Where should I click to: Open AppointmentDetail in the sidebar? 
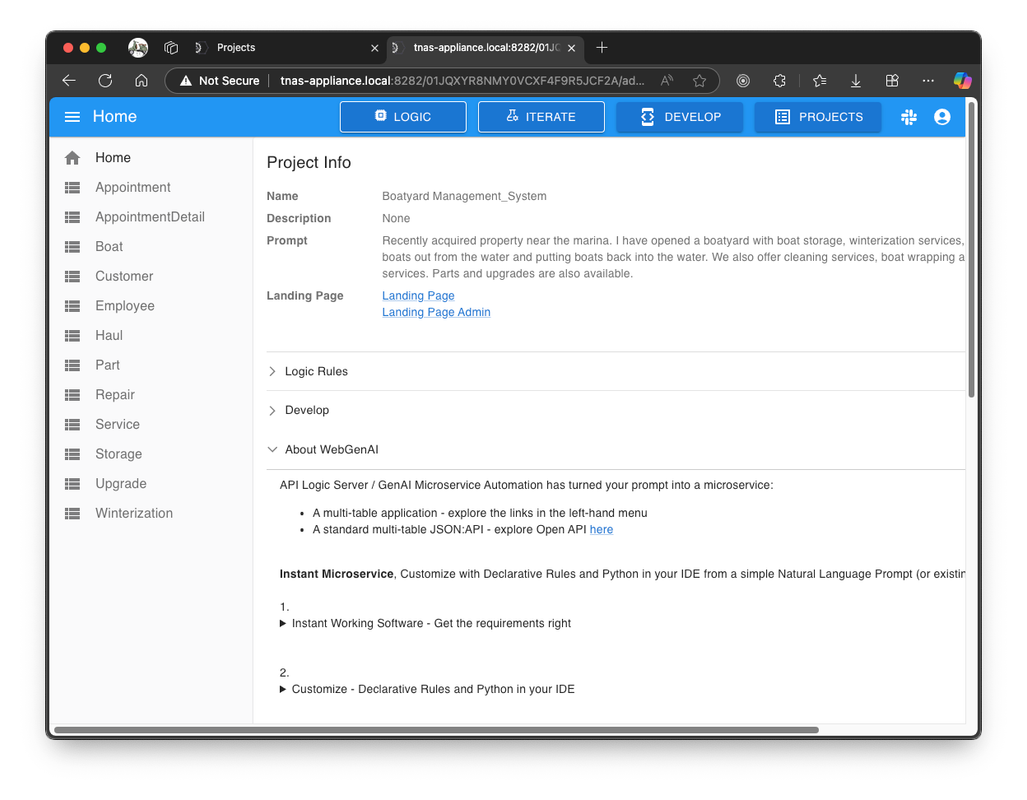[151, 217]
